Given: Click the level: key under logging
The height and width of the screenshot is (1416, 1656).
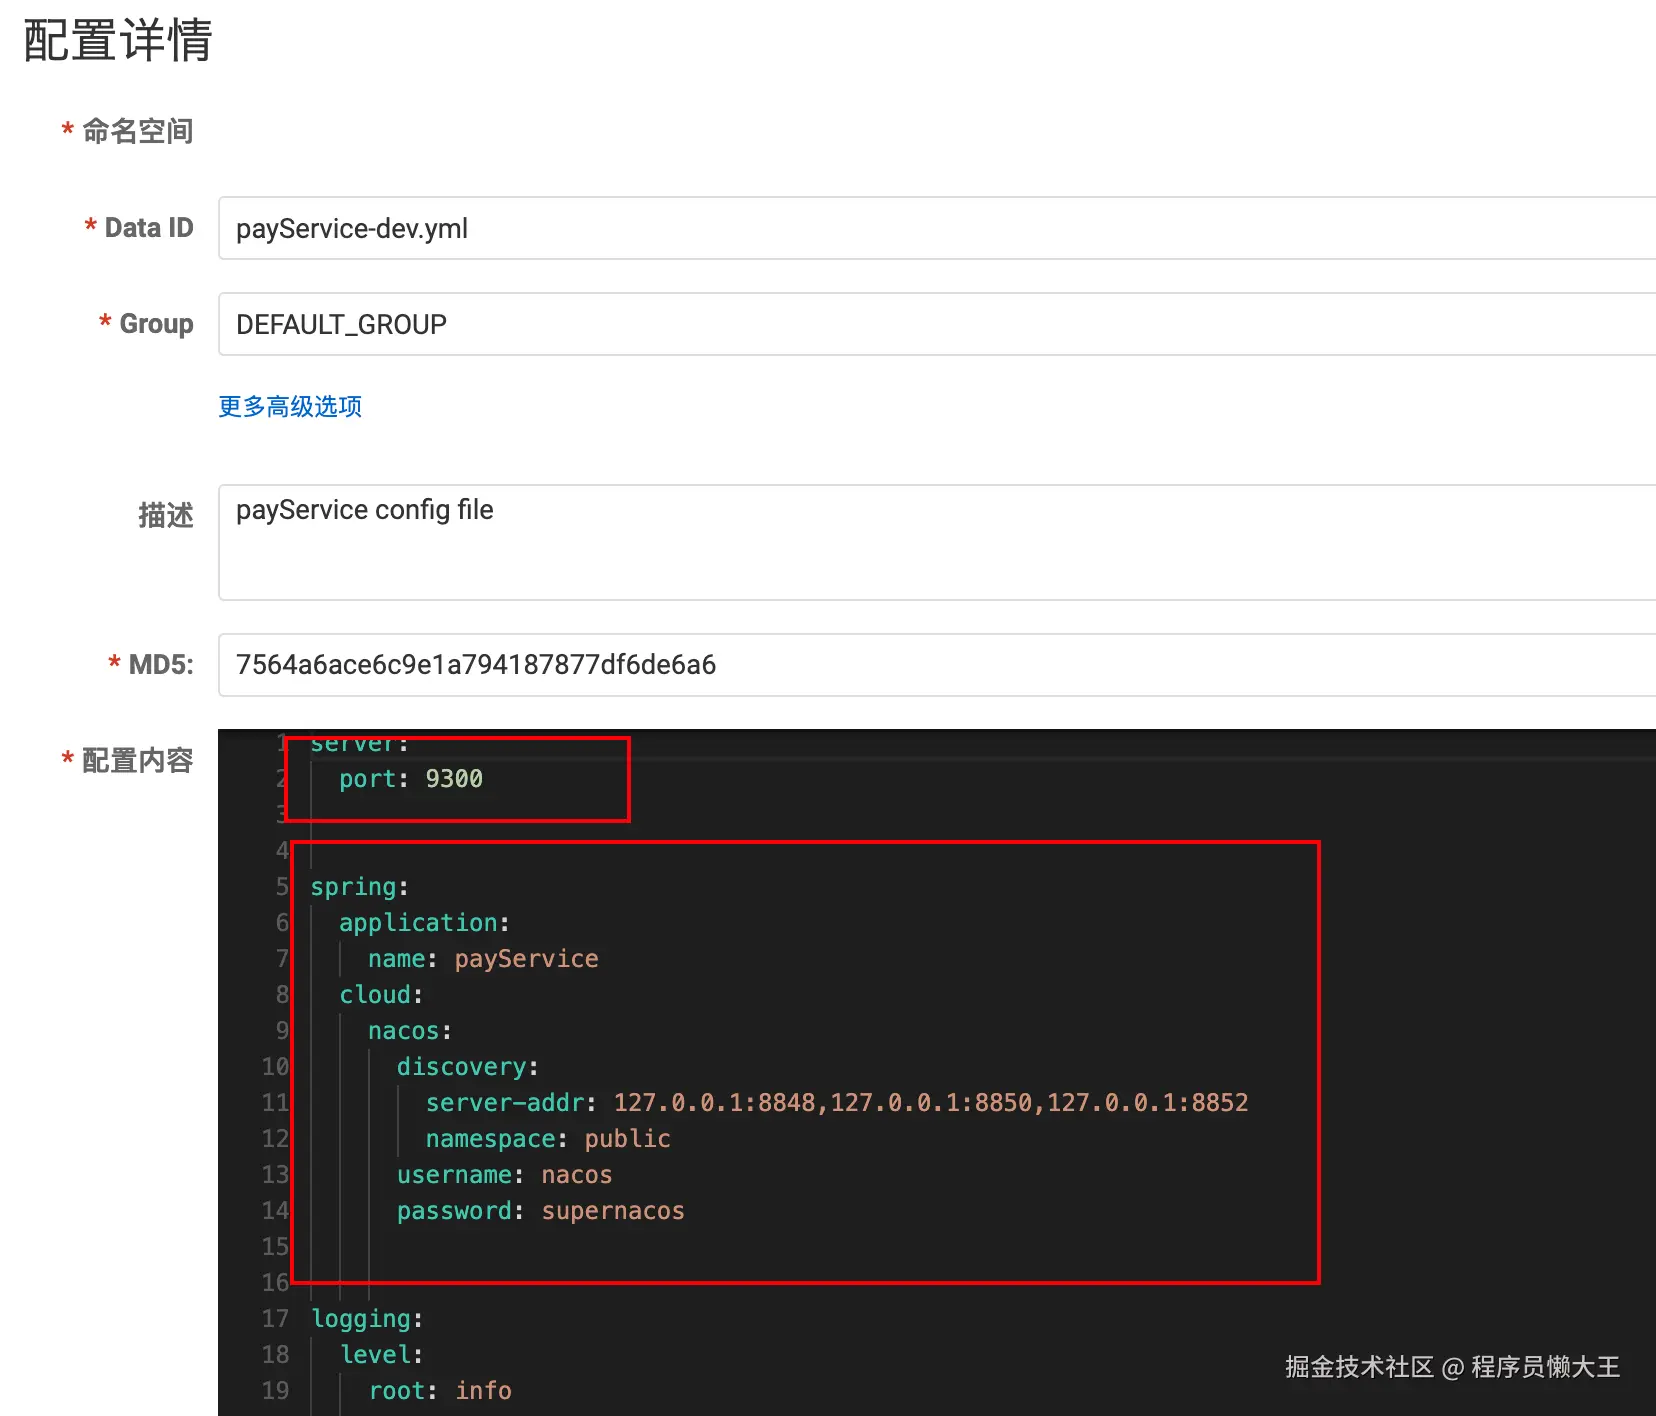Looking at the screenshot, I should pyautogui.click(x=382, y=1355).
